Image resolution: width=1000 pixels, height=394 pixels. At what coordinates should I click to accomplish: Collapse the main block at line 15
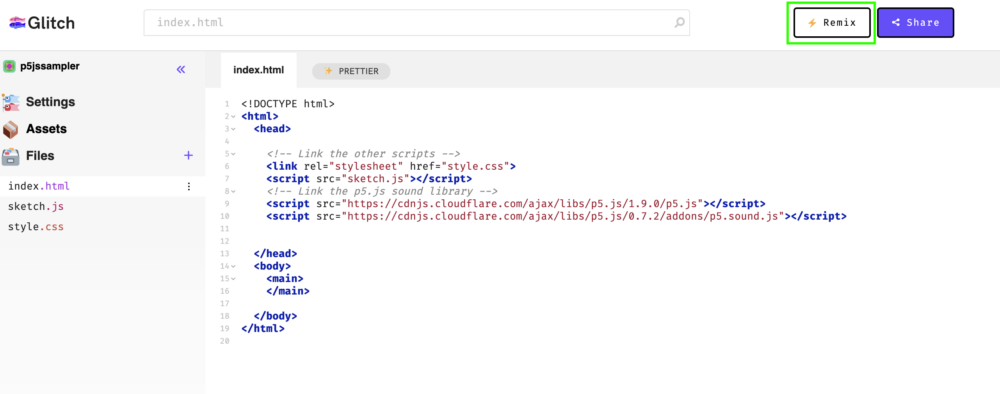point(233,279)
